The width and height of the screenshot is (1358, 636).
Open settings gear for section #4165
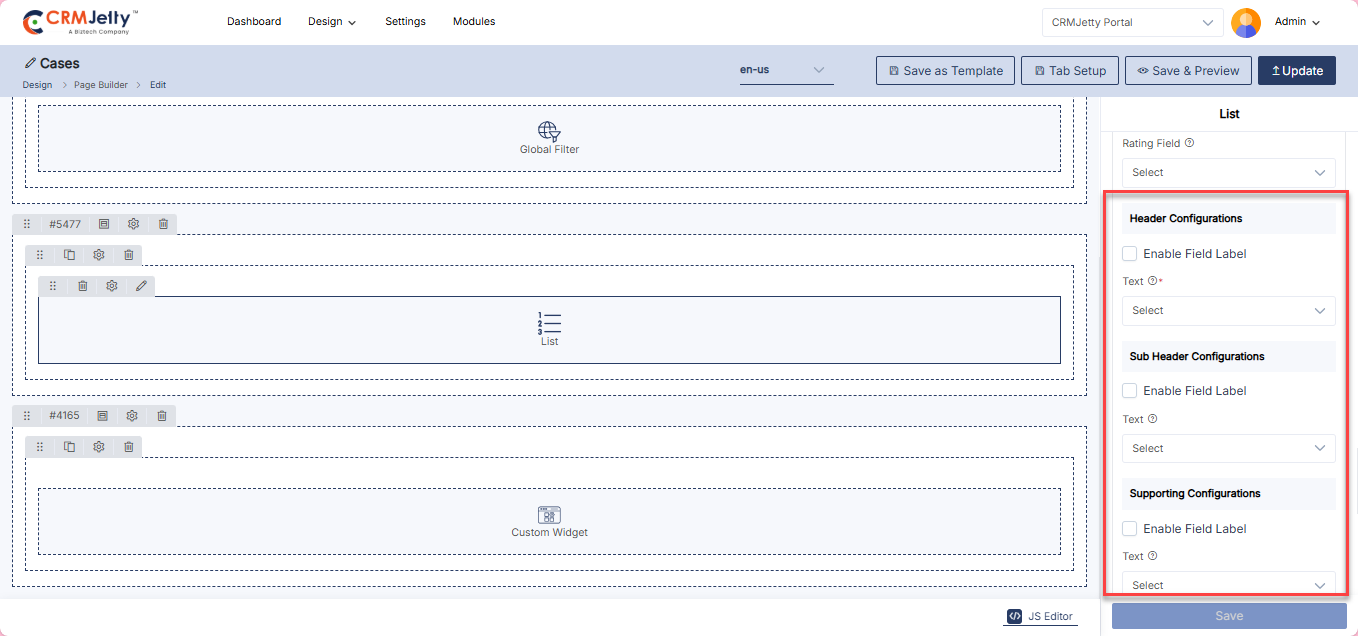tap(131, 415)
